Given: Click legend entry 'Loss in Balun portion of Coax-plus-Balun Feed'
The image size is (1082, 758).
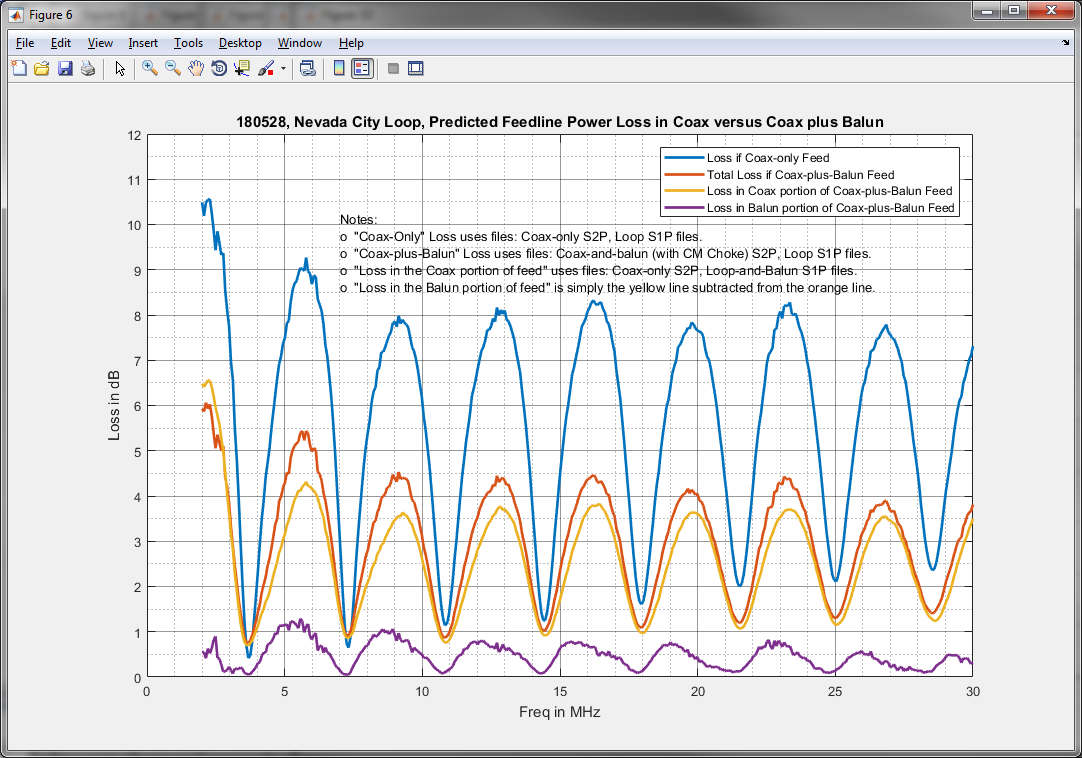Looking at the screenshot, I should [x=831, y=208].
